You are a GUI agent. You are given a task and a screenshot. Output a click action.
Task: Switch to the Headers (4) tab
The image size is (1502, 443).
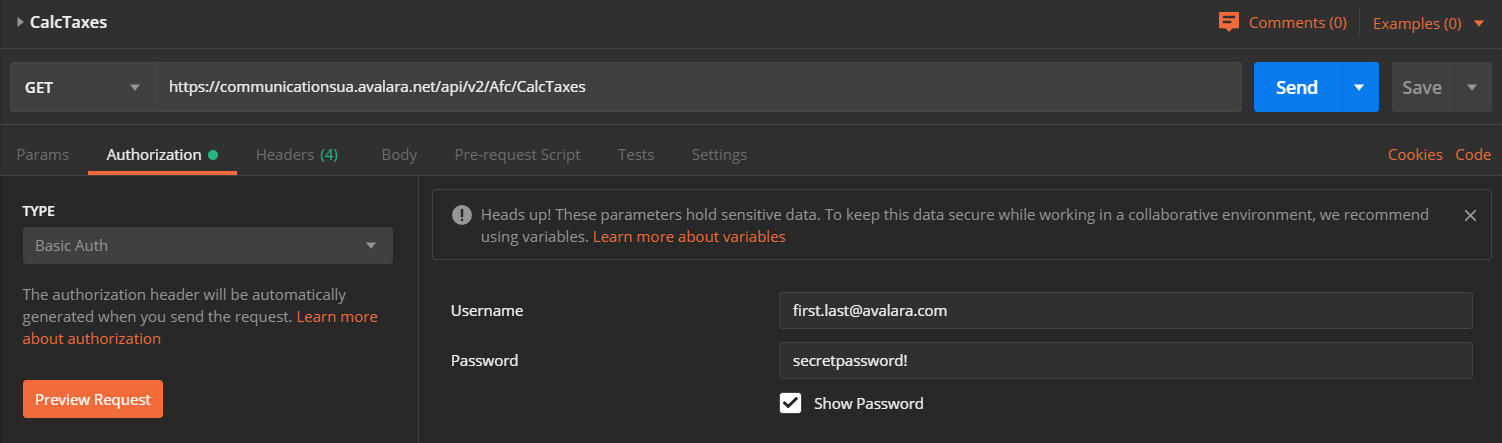[296, 155]
